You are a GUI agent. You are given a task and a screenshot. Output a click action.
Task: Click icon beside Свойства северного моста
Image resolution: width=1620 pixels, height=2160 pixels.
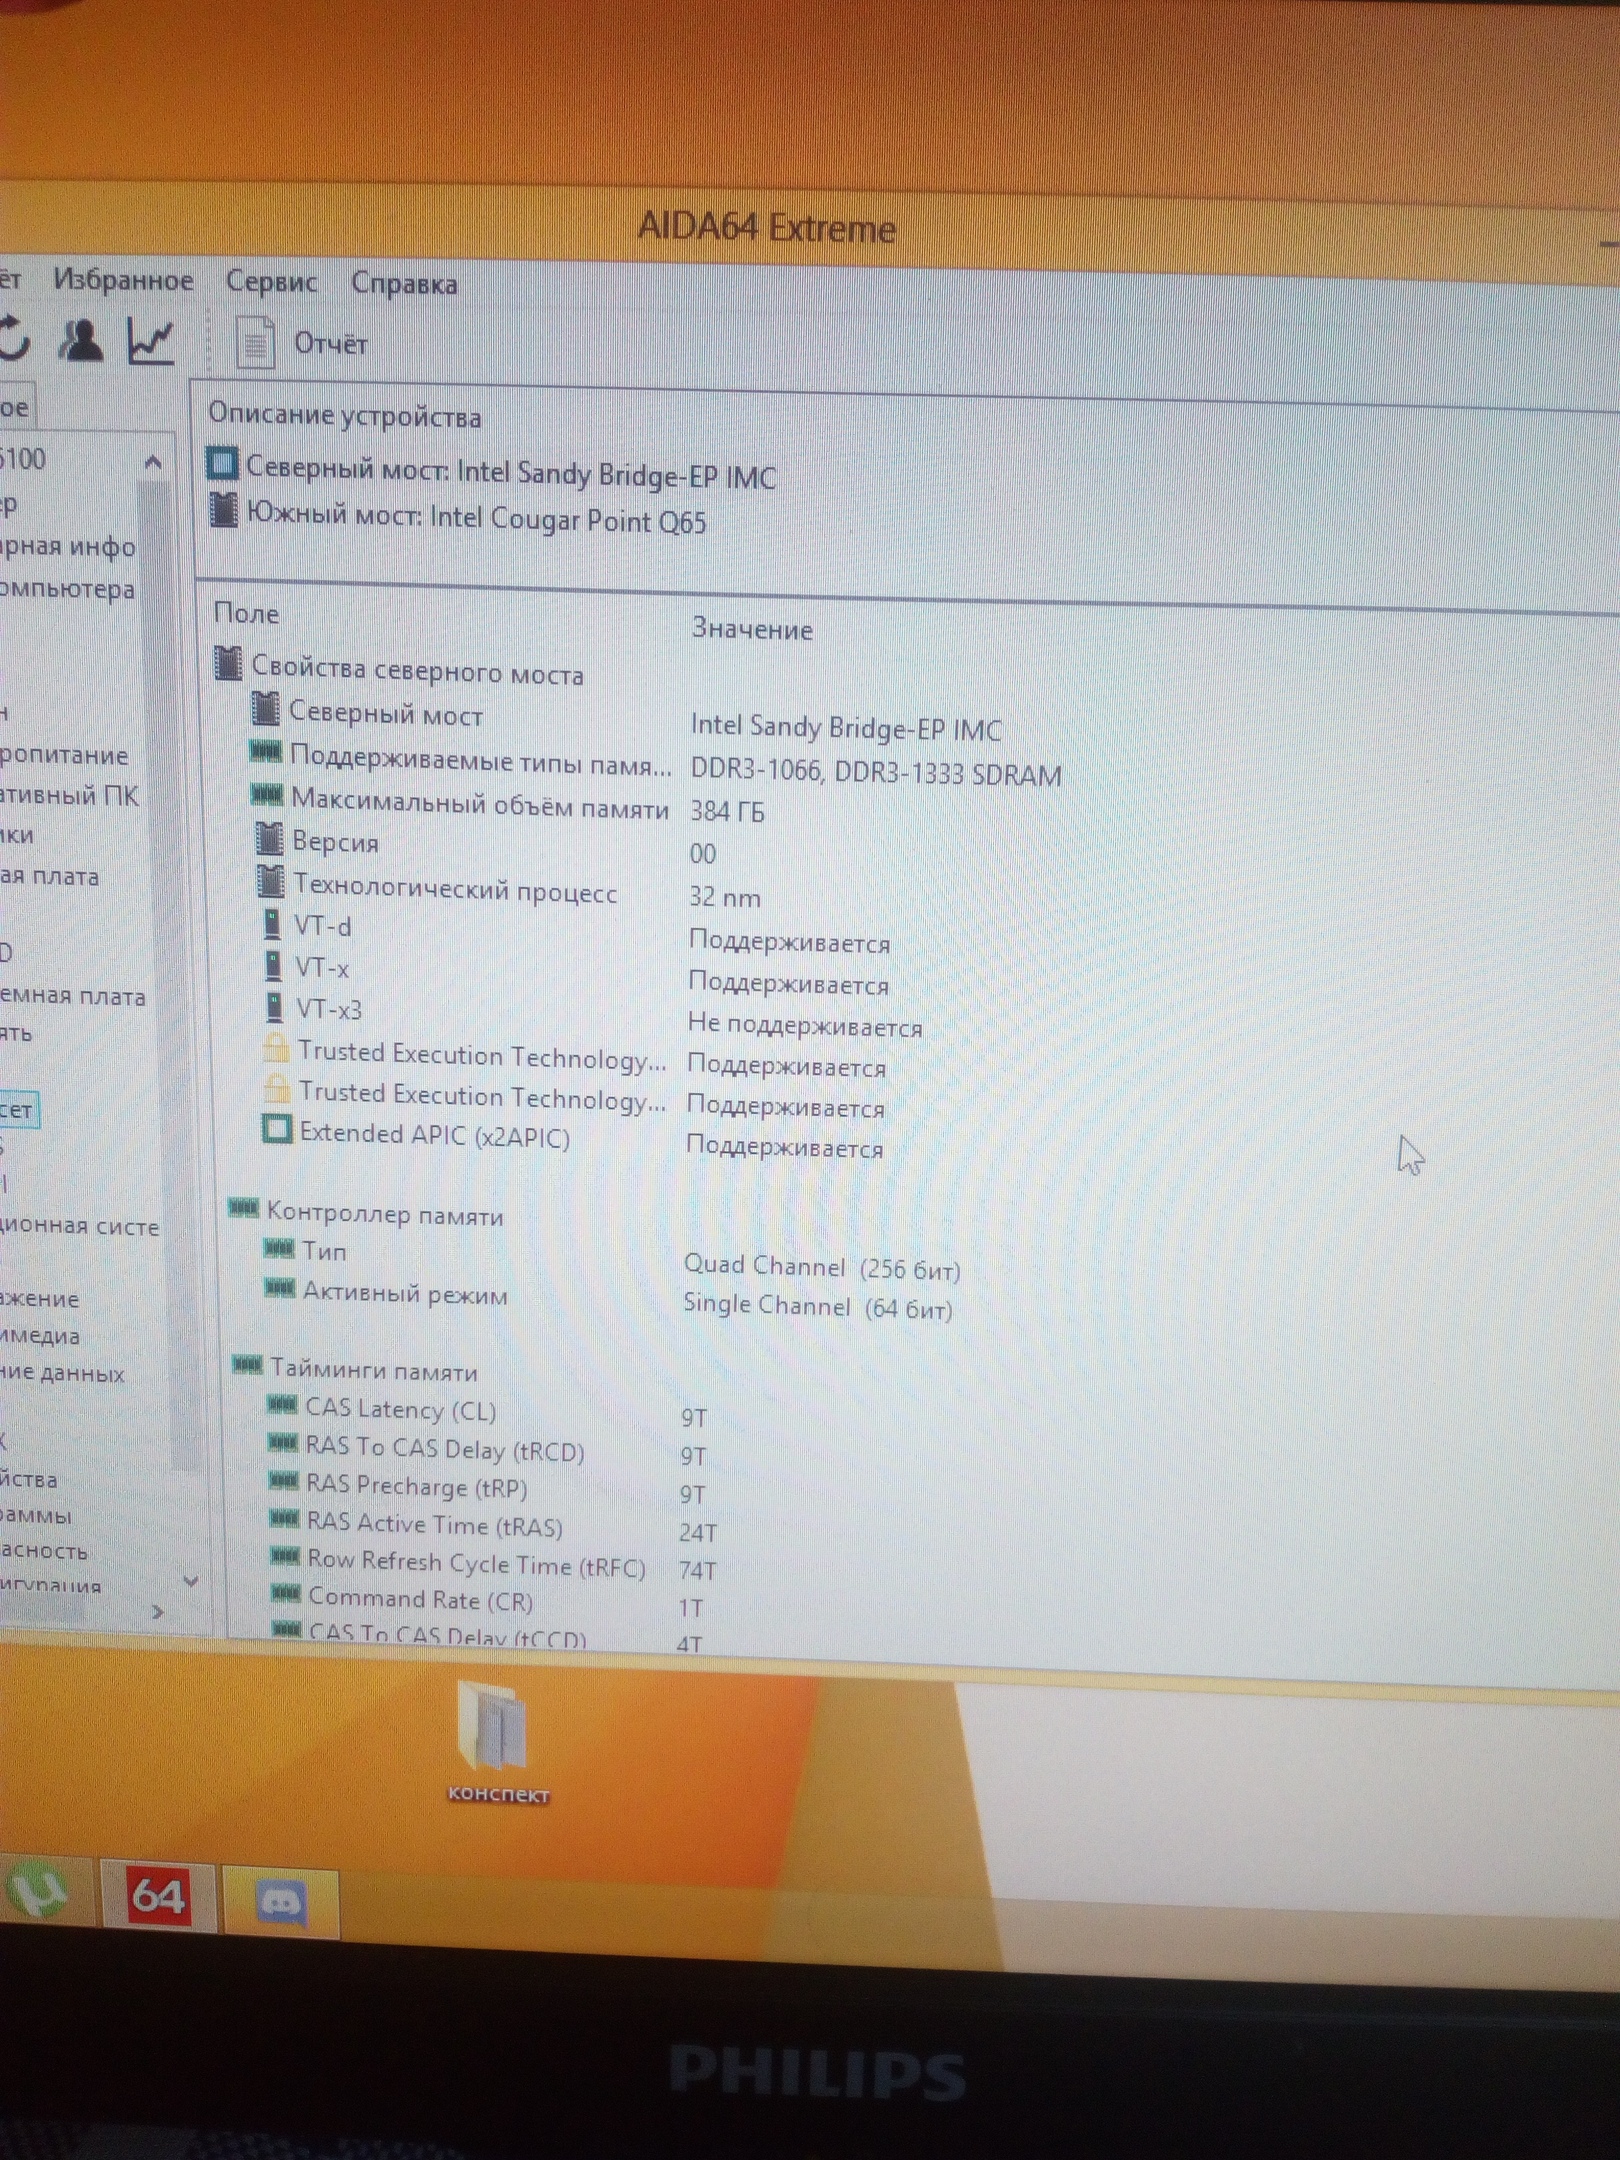point(229,663)
